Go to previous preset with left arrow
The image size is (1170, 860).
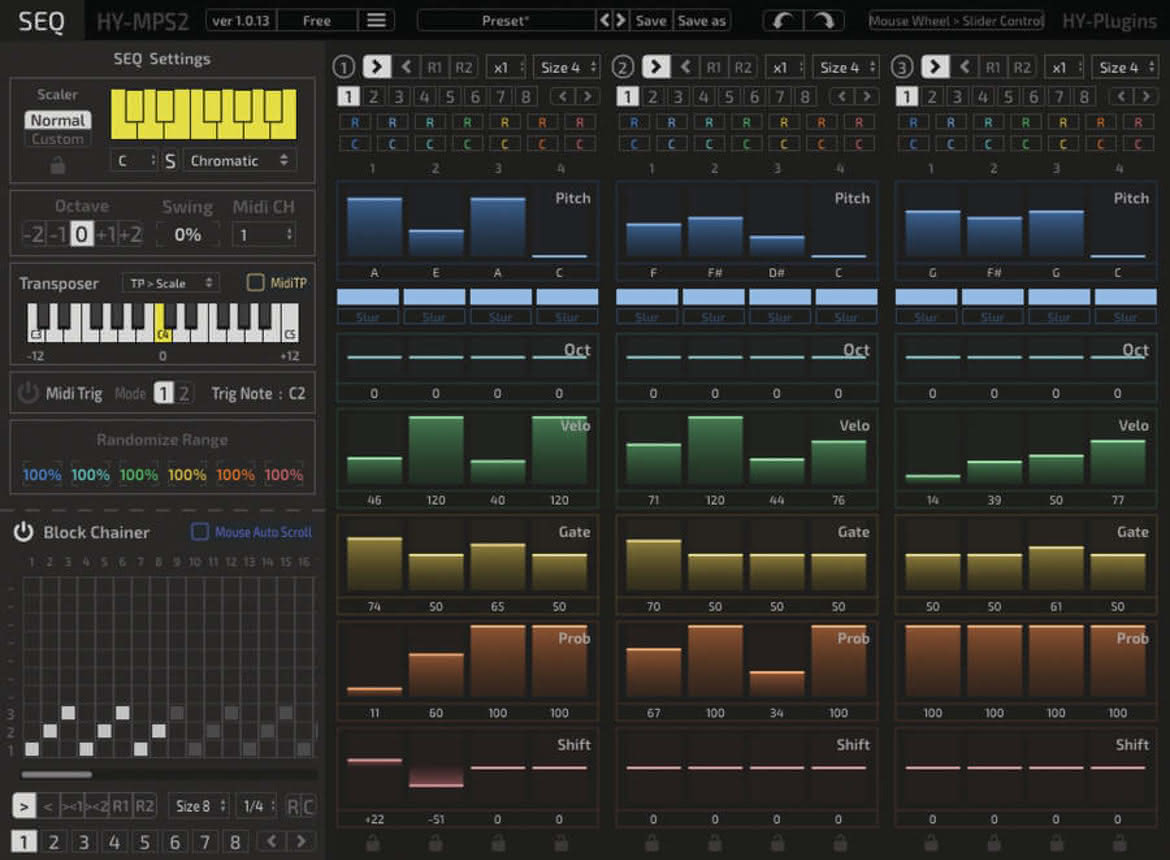605,20
